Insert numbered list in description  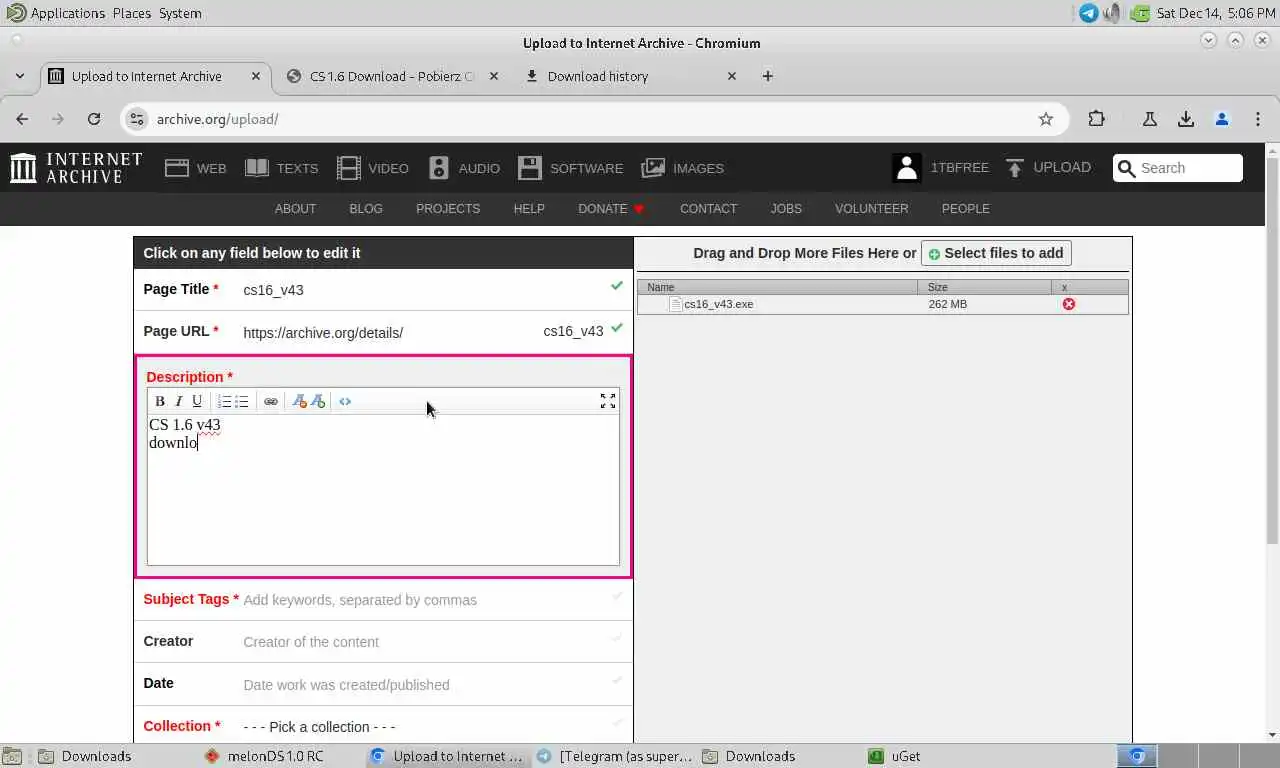(x=224, y=401)
